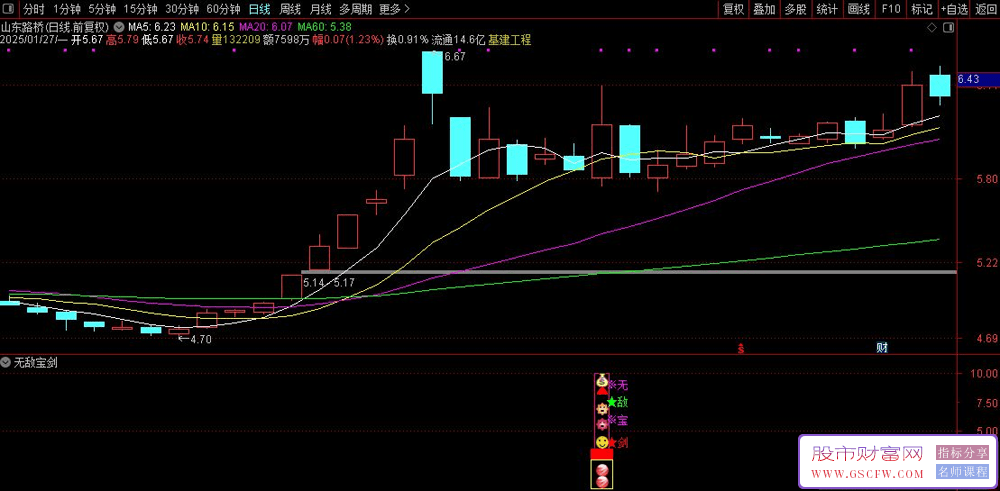Open F10 company information

(891, 9)
